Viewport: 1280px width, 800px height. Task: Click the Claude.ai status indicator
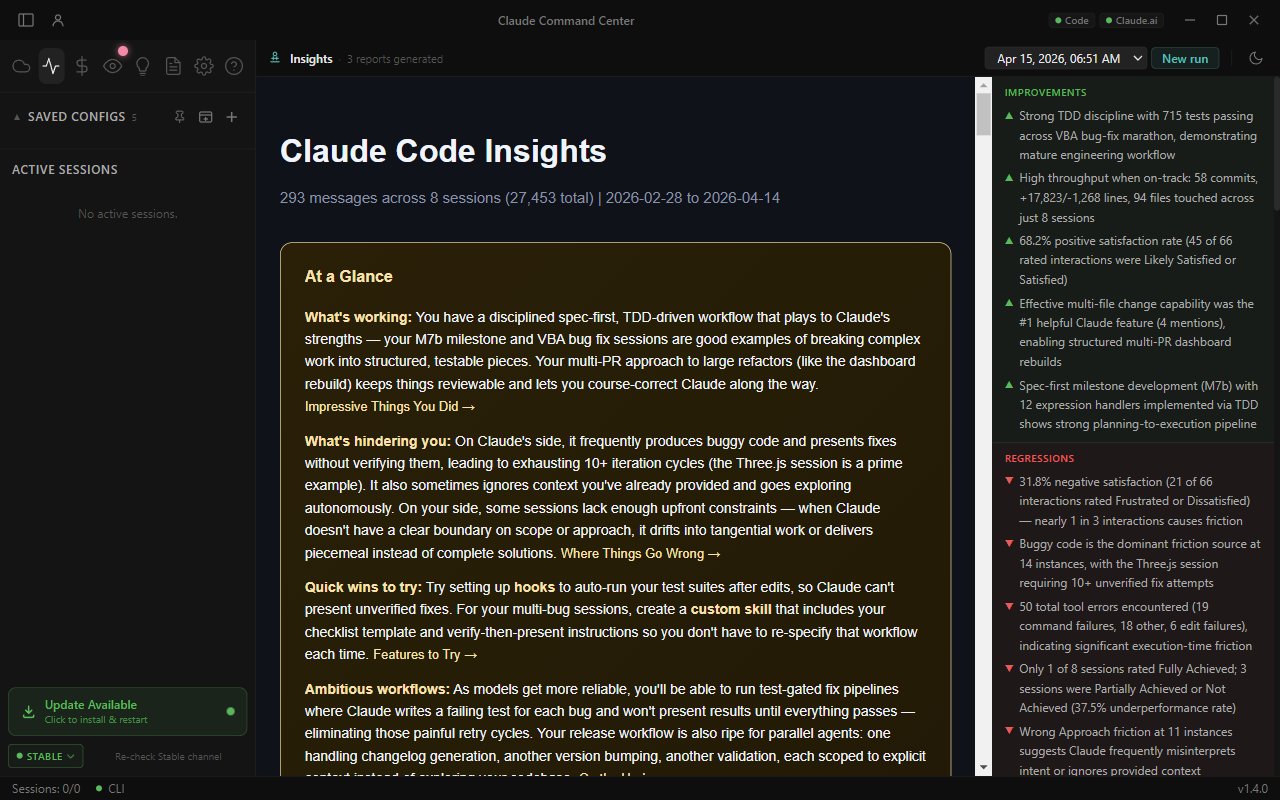pos(1131,20)
